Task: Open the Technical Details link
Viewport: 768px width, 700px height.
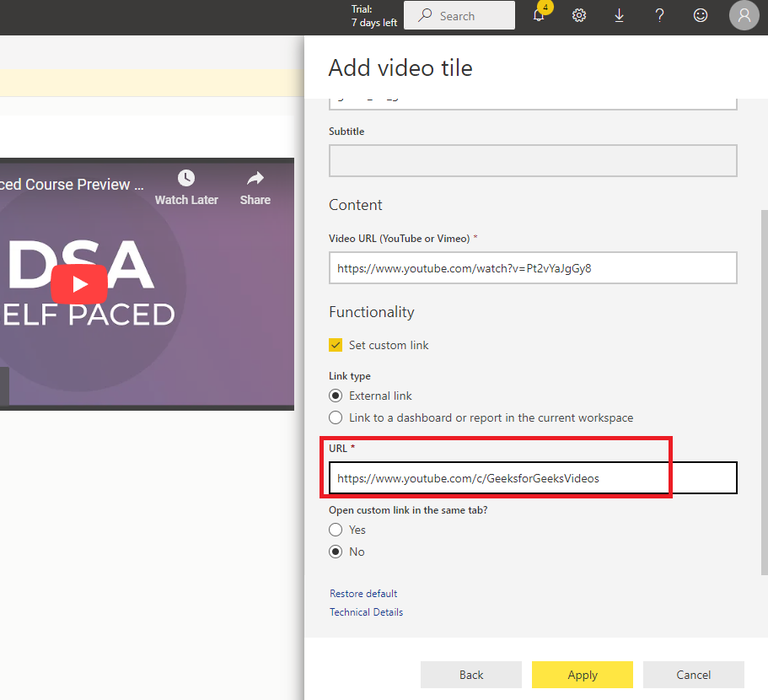Action: (x=366, y=612)
